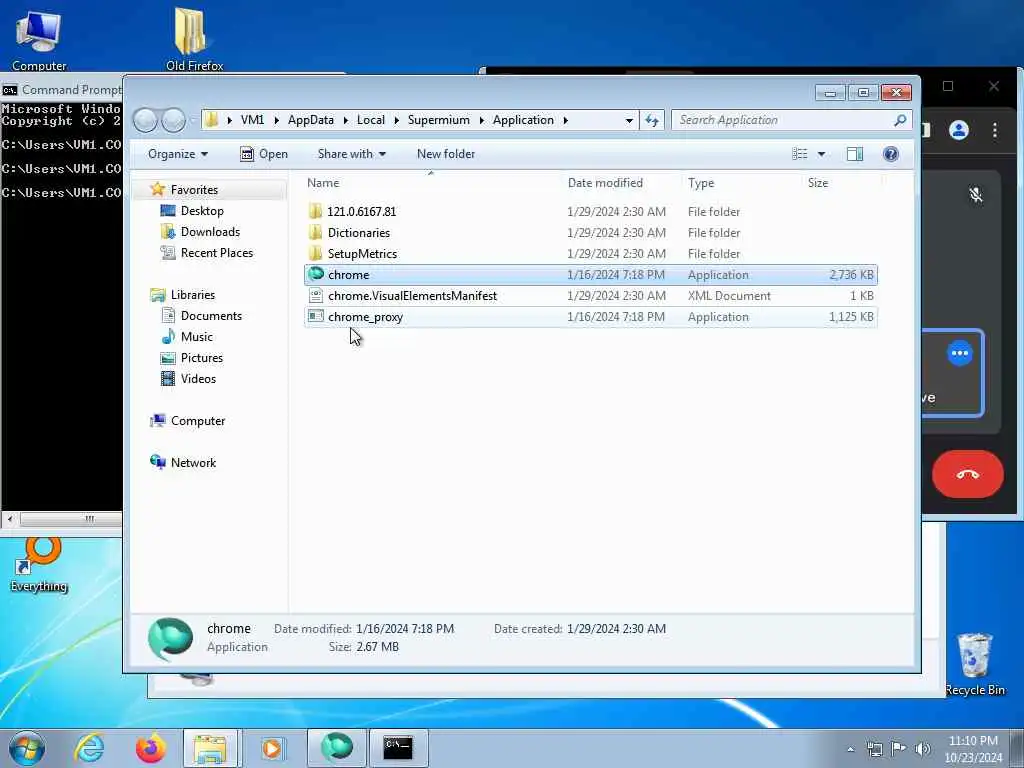Expand the arrow after Application in breadcrumb

click(566, 120)
